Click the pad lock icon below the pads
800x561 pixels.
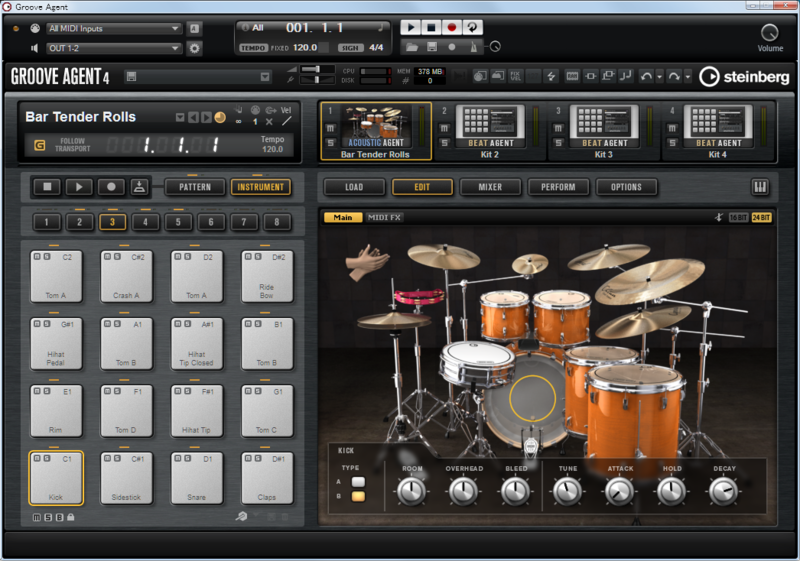click(71, 517)
